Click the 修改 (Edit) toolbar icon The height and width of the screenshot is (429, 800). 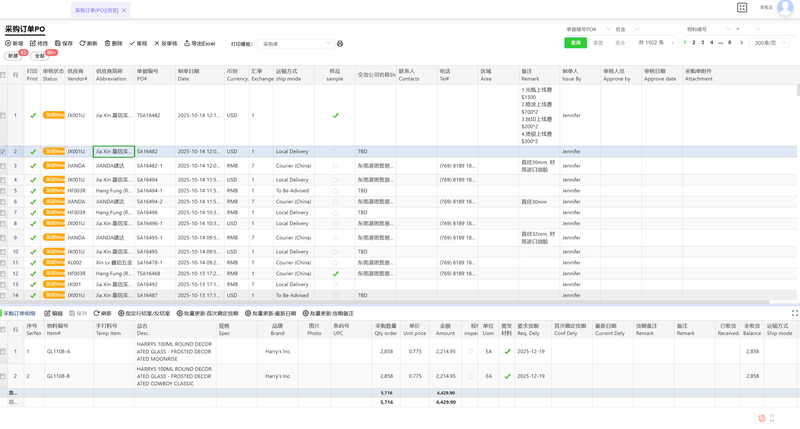click(x=33, y=44)
